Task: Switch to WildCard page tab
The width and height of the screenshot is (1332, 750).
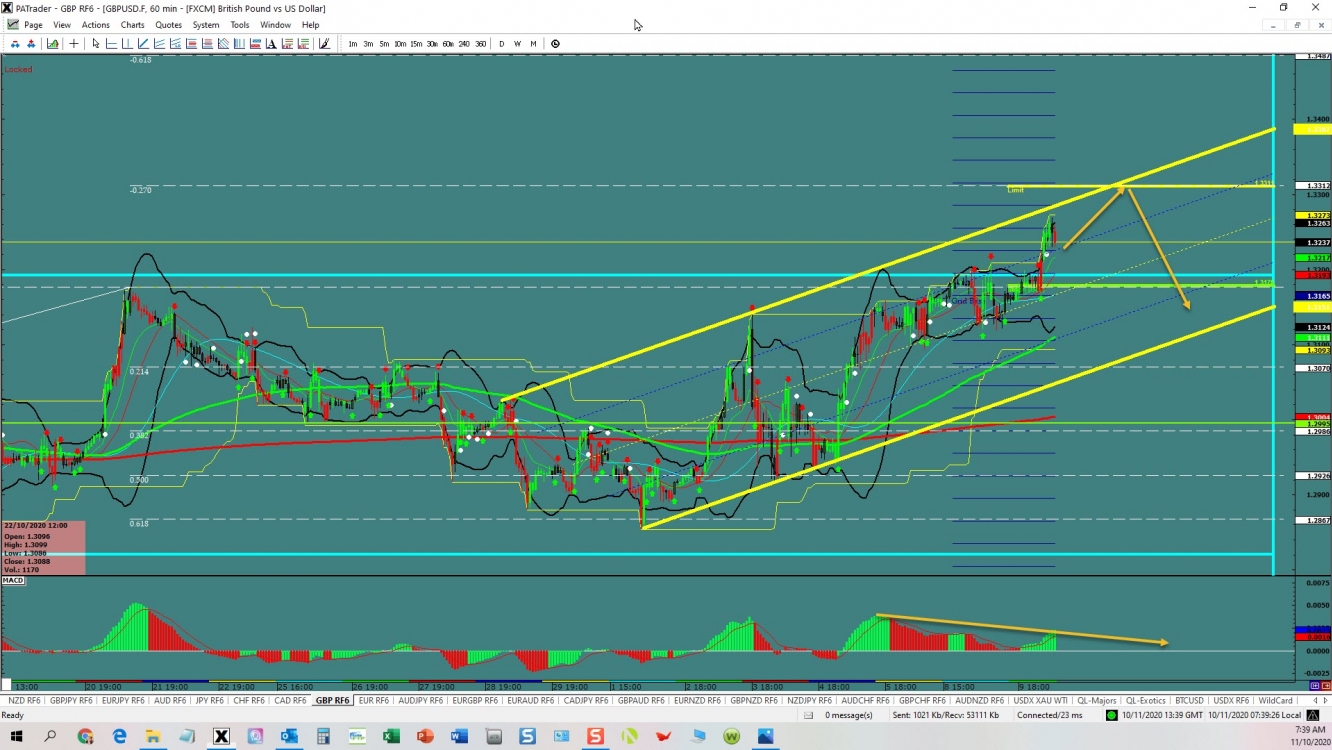Action: [1275, 701]
